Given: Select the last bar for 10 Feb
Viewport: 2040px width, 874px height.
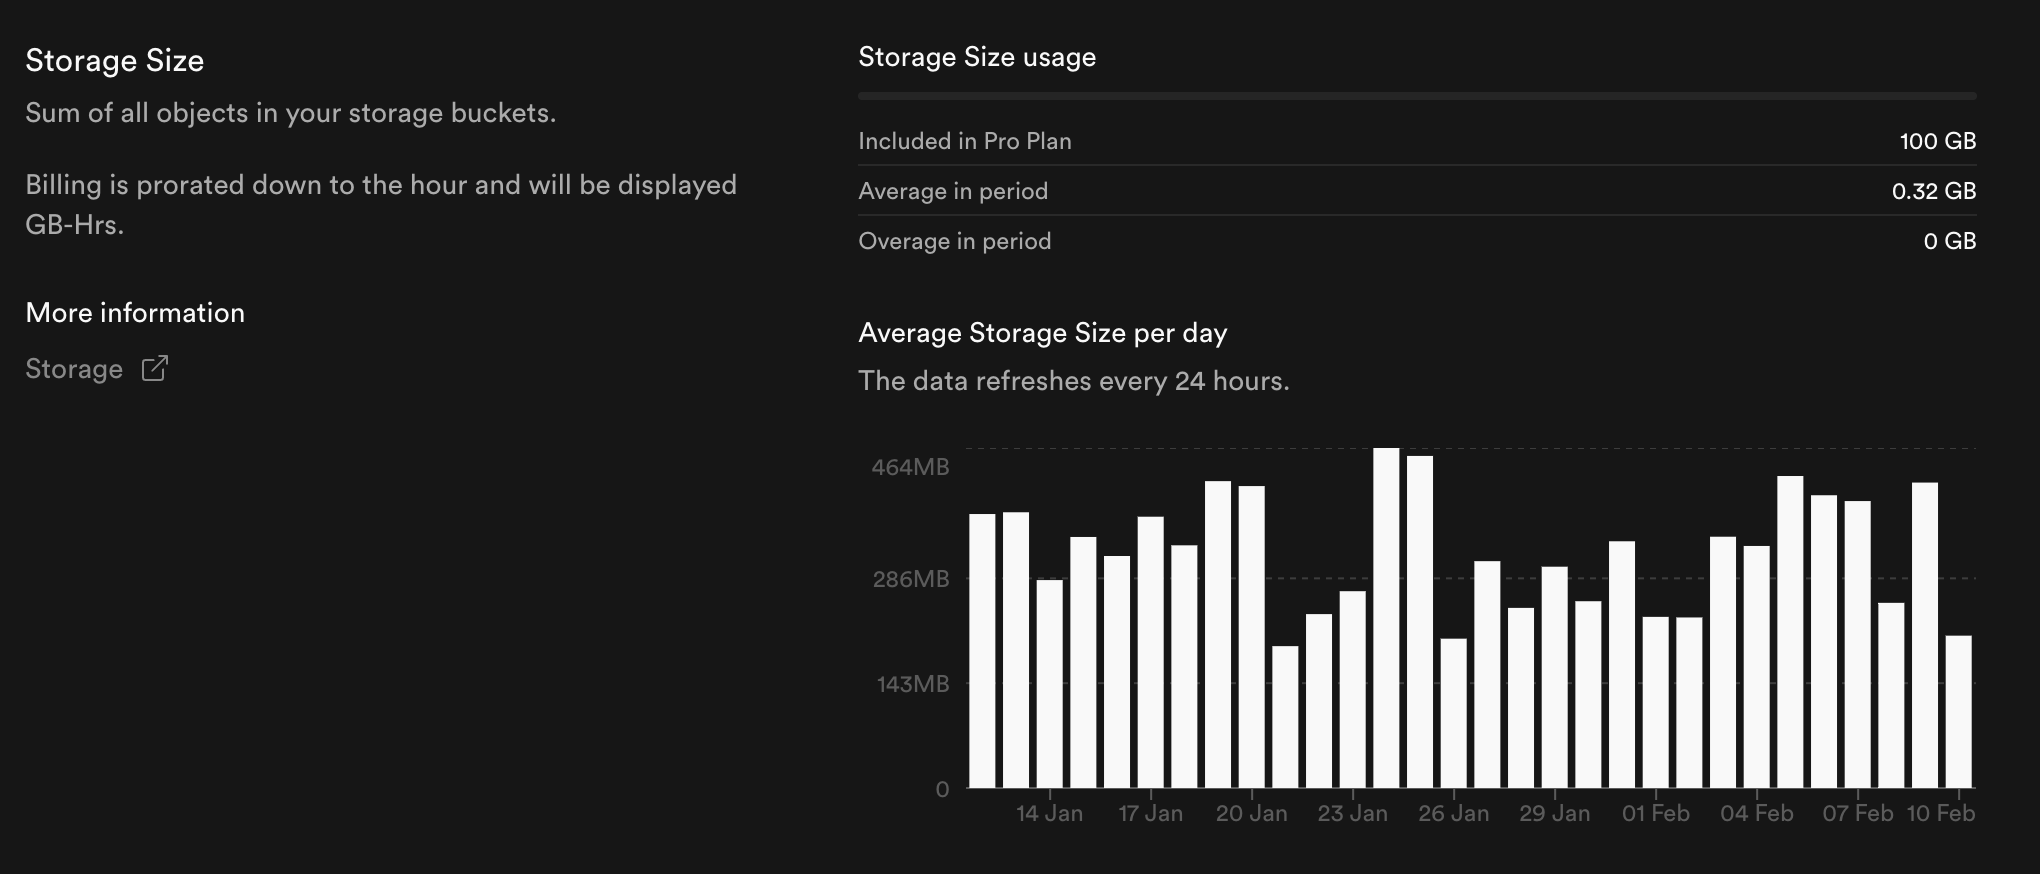Looking at the screenshot, I should [1959, 711].
